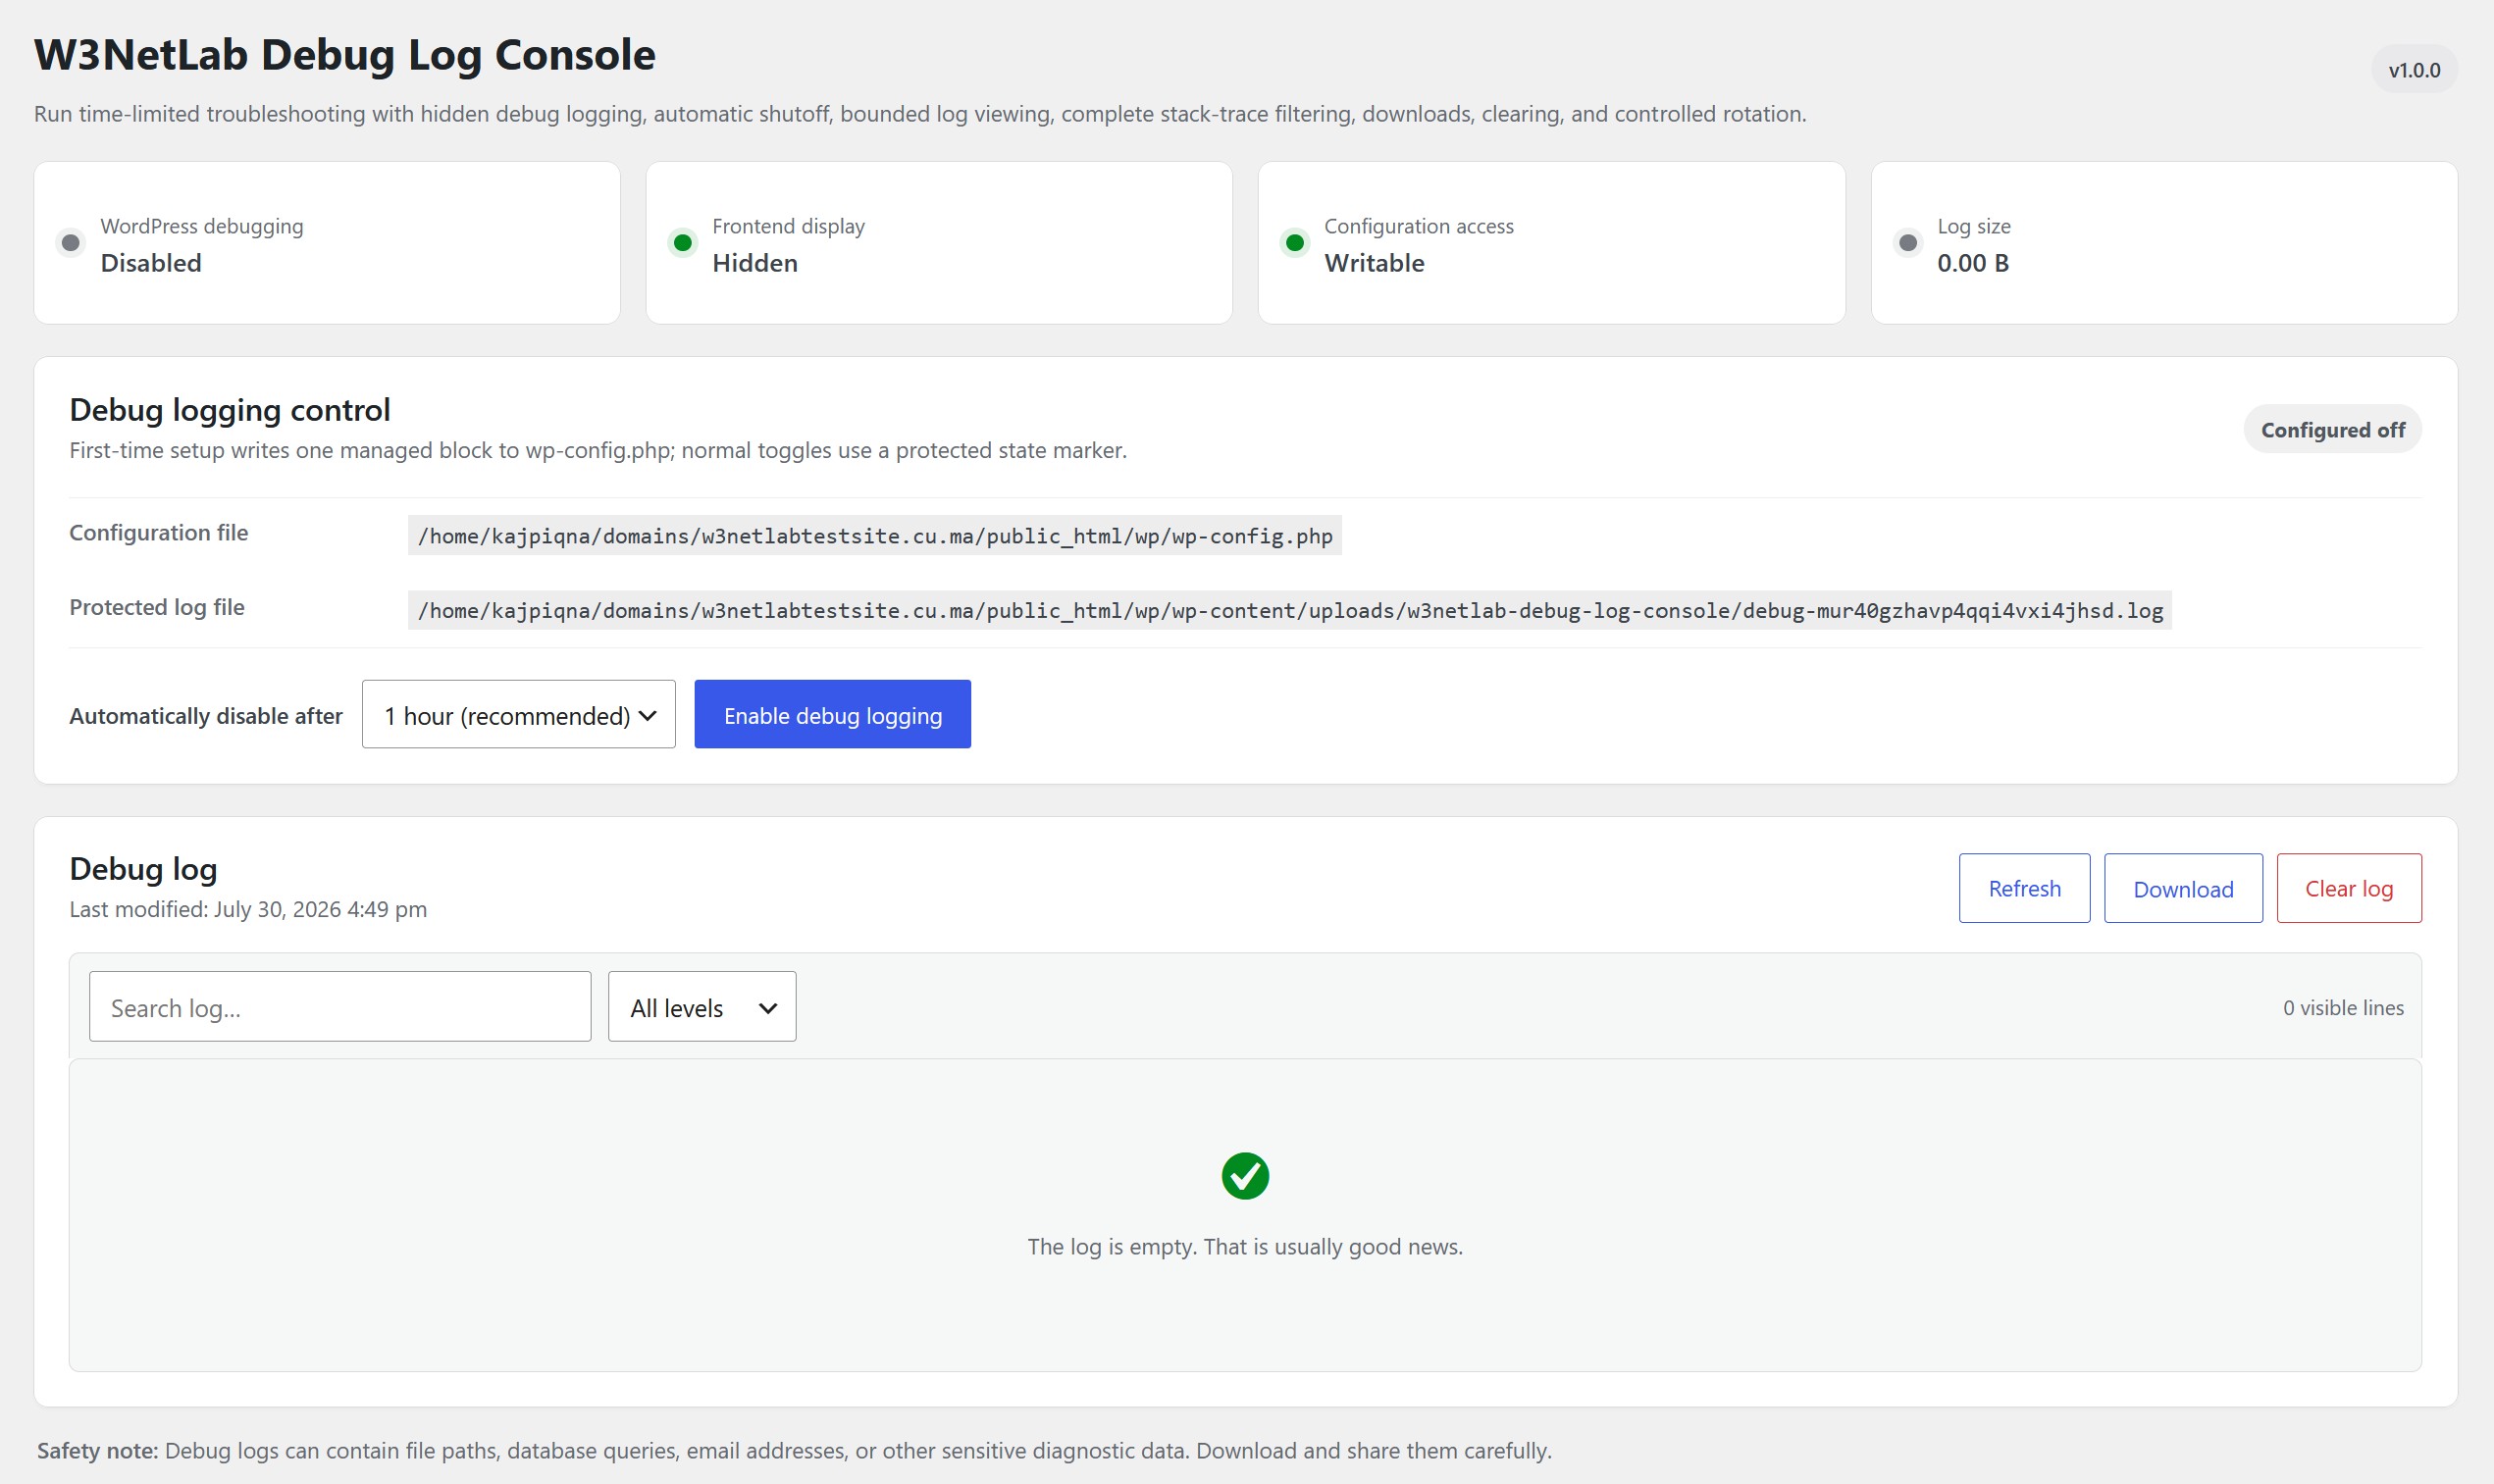Click the Disabled status value
This screenshot has height=1484, width=2494.
point(151,263)
